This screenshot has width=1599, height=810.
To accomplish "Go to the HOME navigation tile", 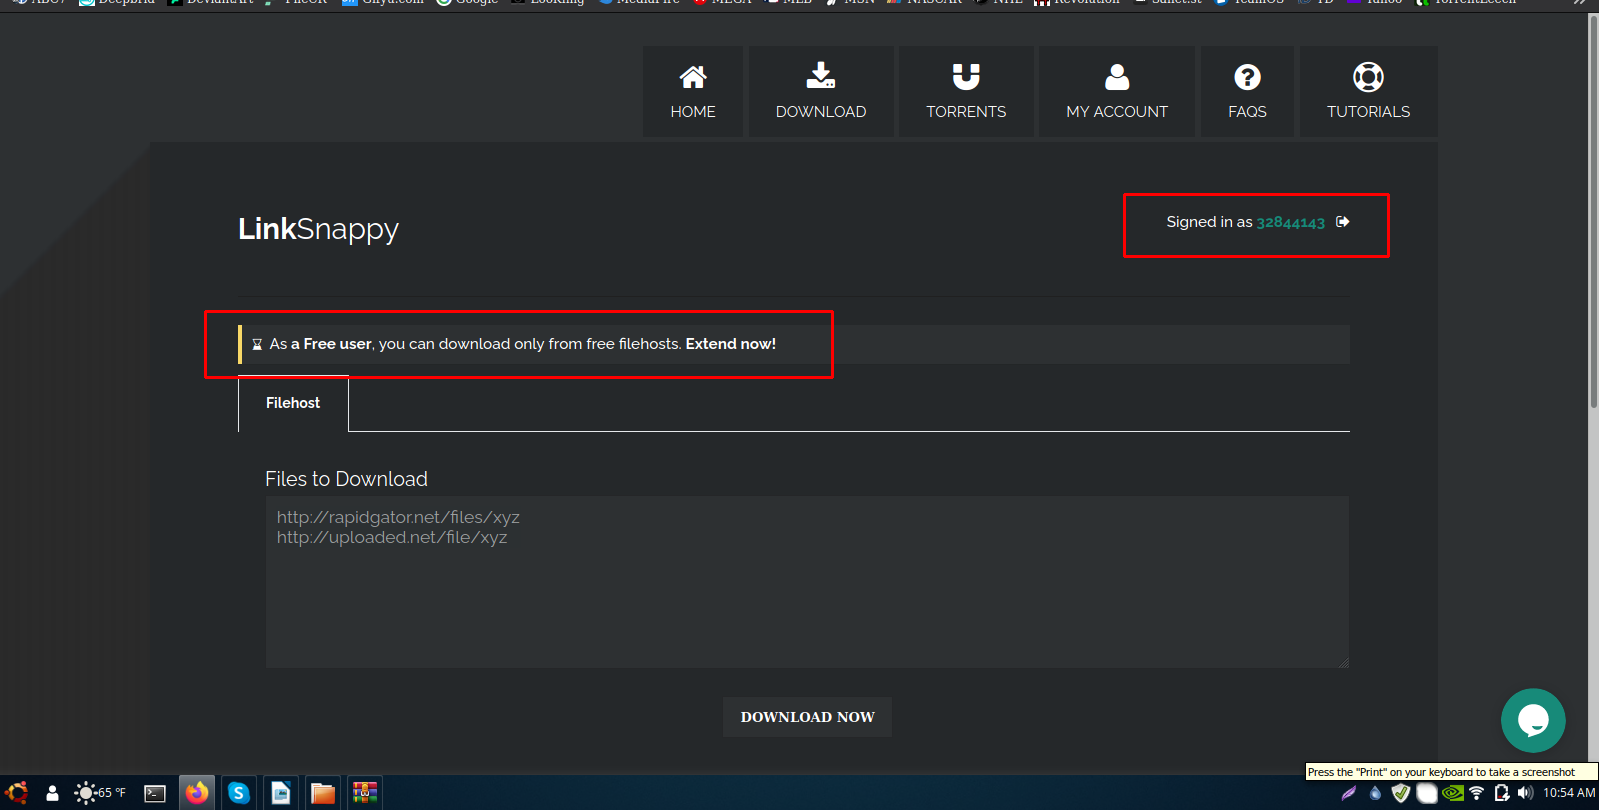I will (693, 91).
